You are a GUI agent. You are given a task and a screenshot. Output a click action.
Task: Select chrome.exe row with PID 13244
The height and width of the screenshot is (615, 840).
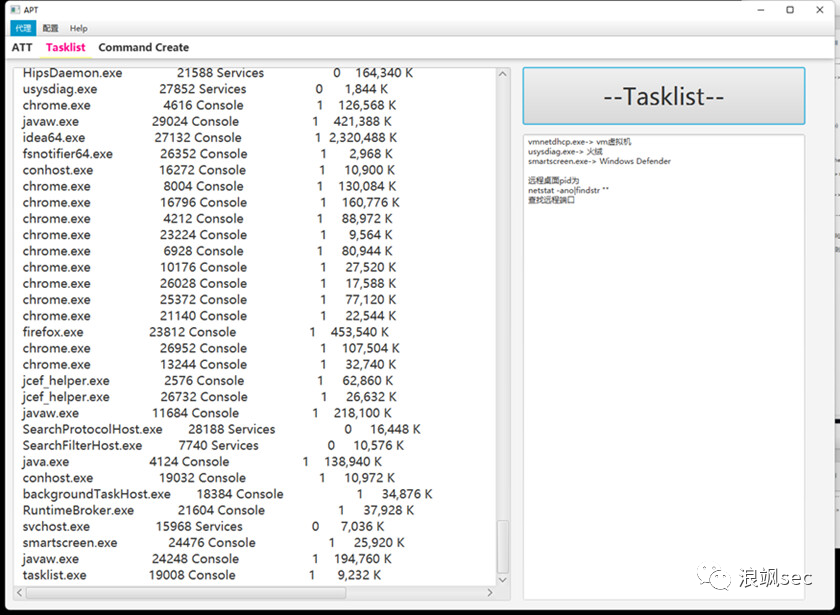pyautogui.click(x=209, y=364)
